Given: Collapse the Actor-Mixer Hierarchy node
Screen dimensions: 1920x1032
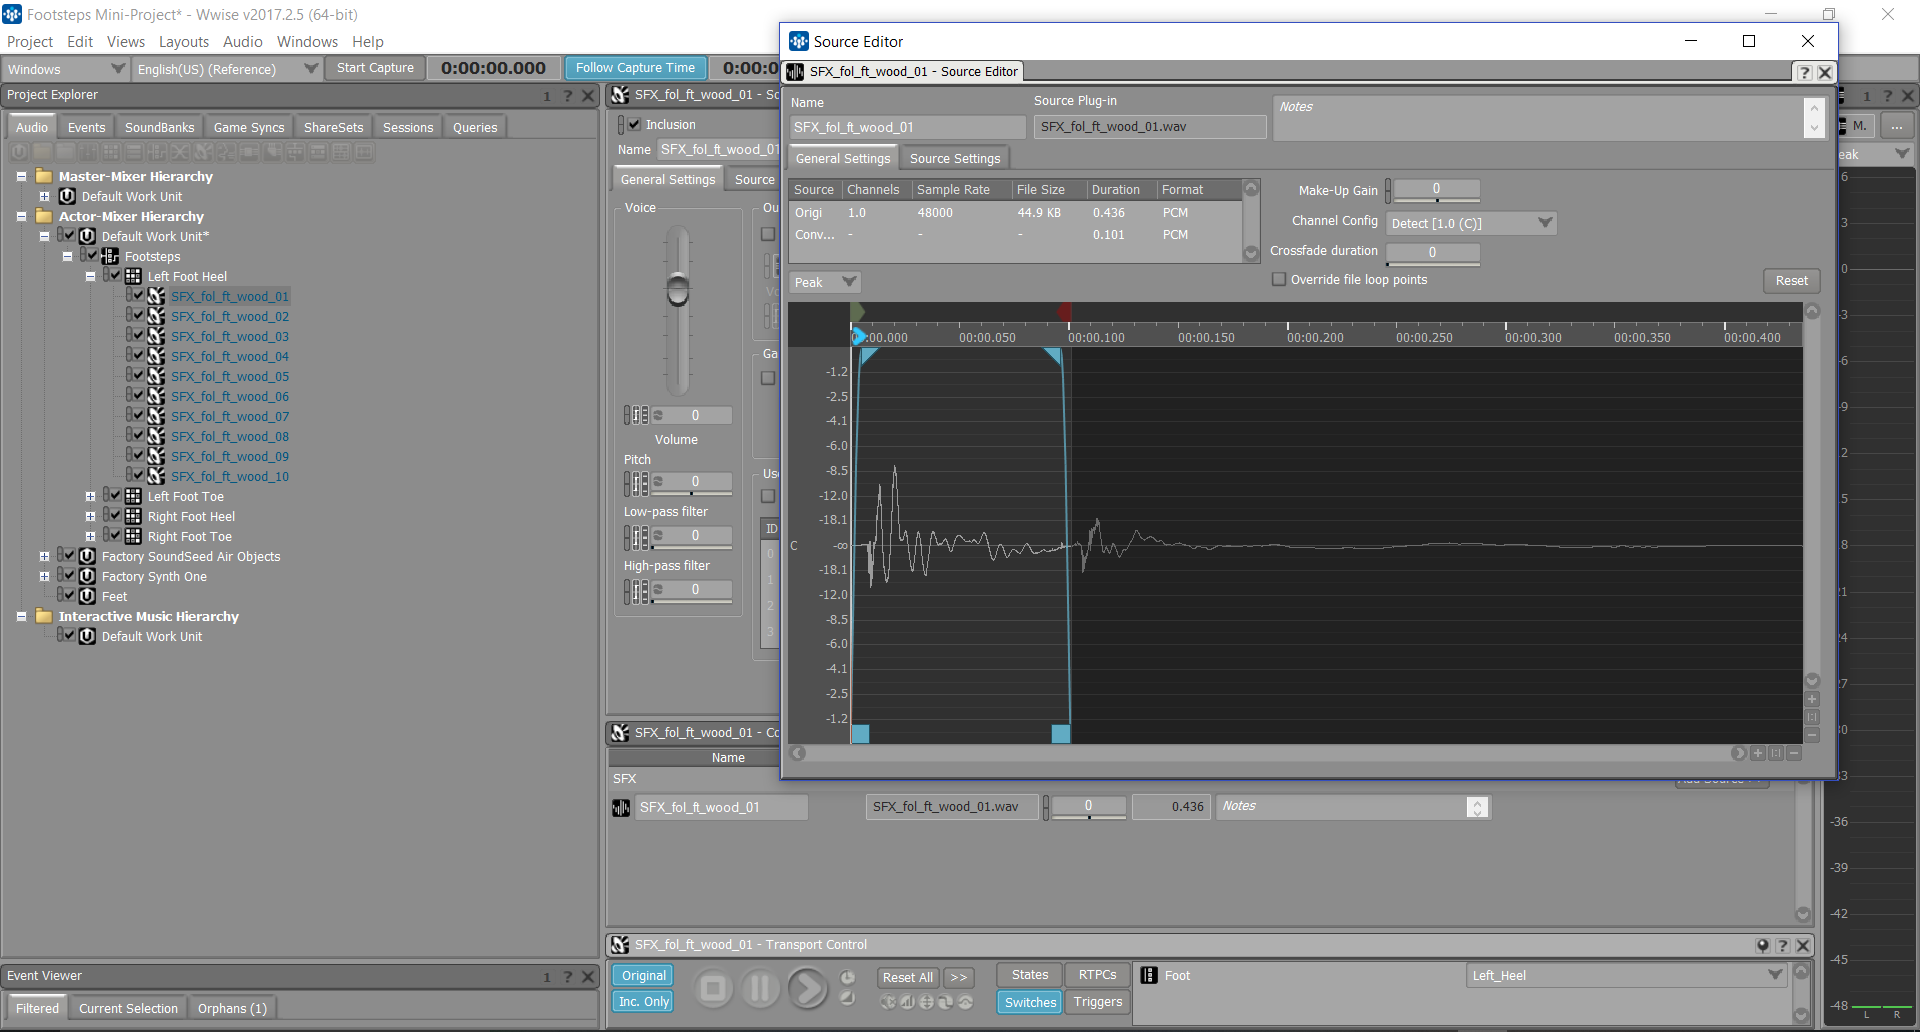Looking at the screenshot, I should pos(21,216).
